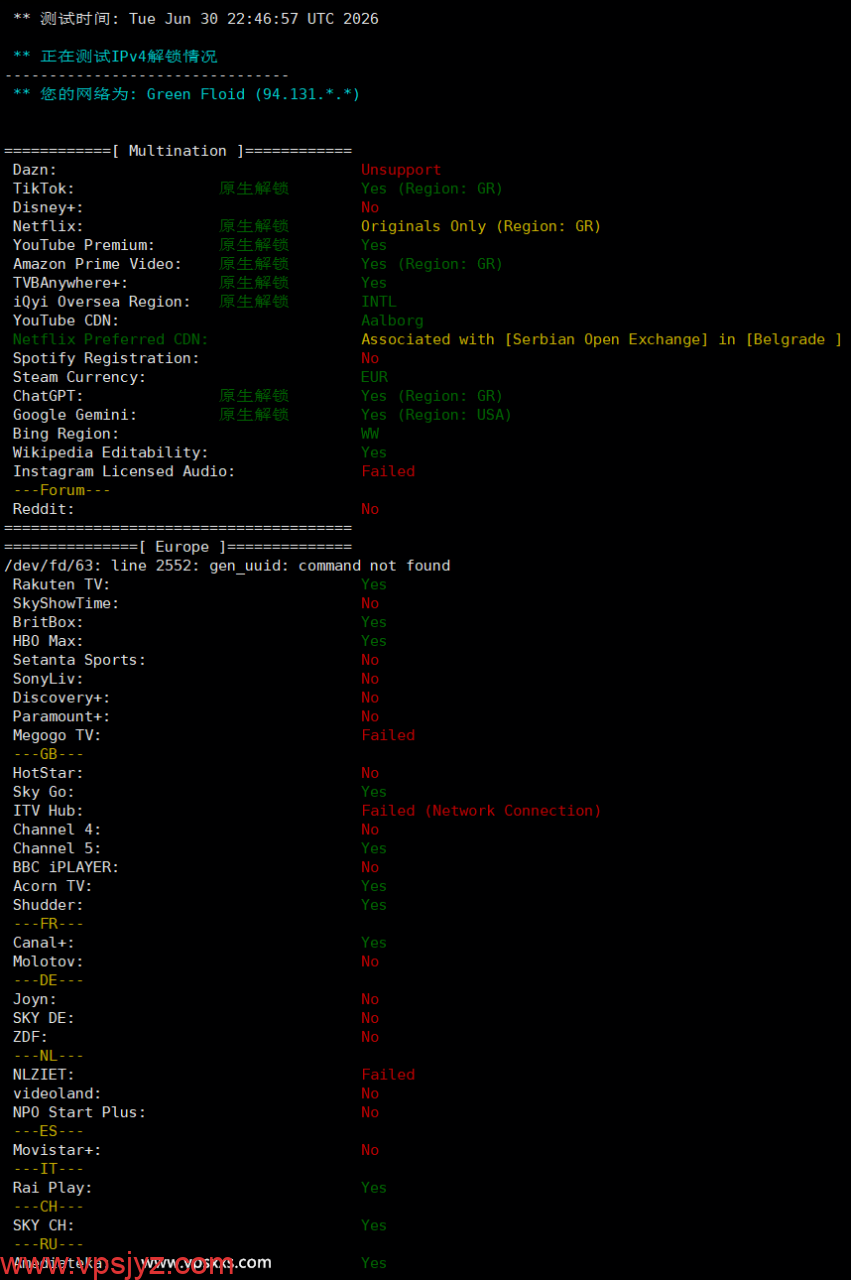
Task: Click the Rakuten TV row label
Action: 62,585
